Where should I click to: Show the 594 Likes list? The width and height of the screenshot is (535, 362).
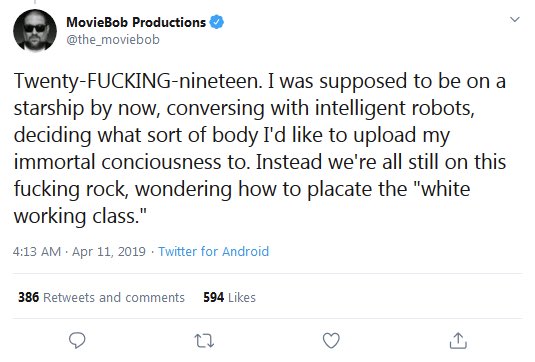(229, 297)
